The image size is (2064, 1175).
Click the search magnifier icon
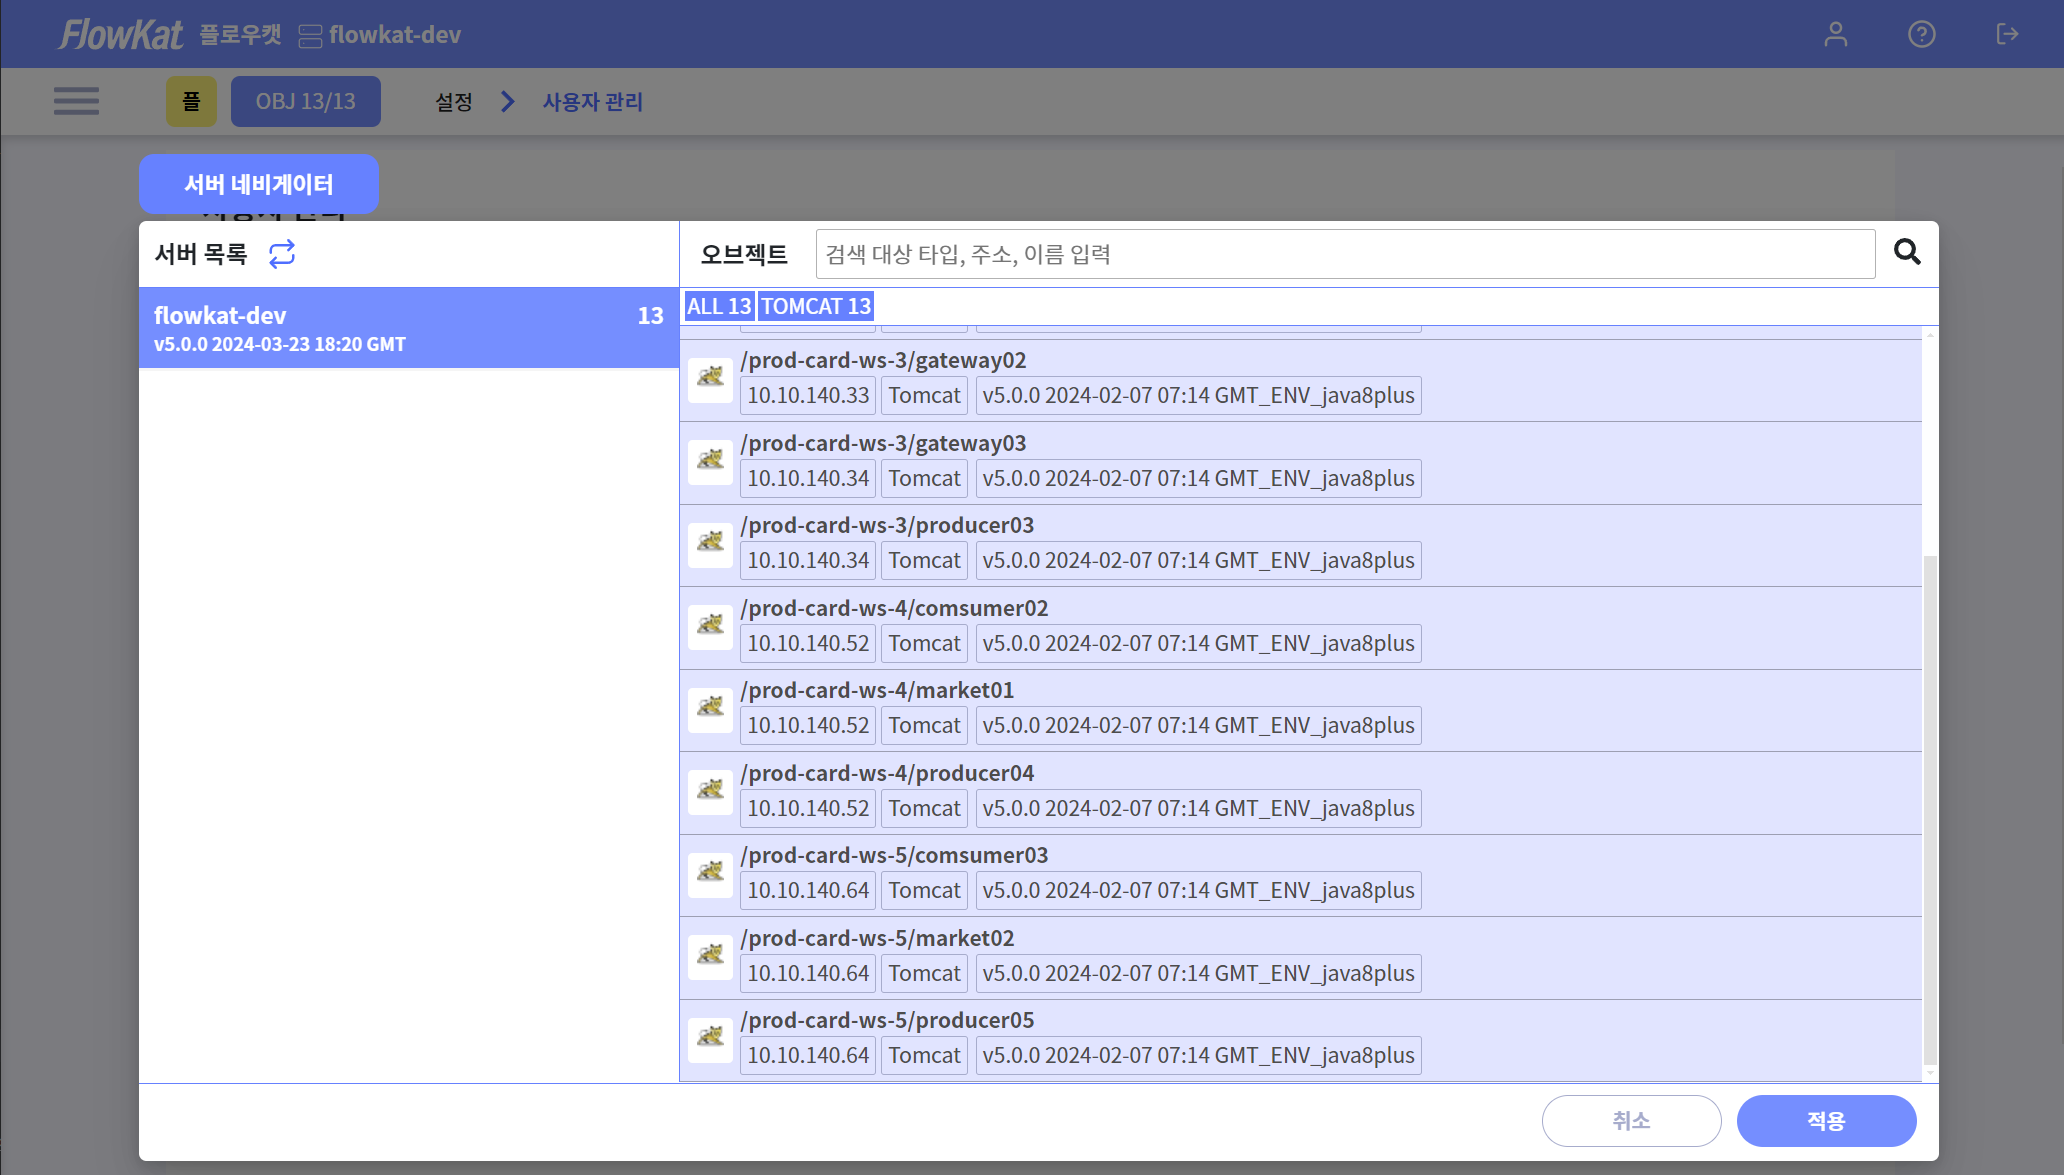pos(1907,252)
